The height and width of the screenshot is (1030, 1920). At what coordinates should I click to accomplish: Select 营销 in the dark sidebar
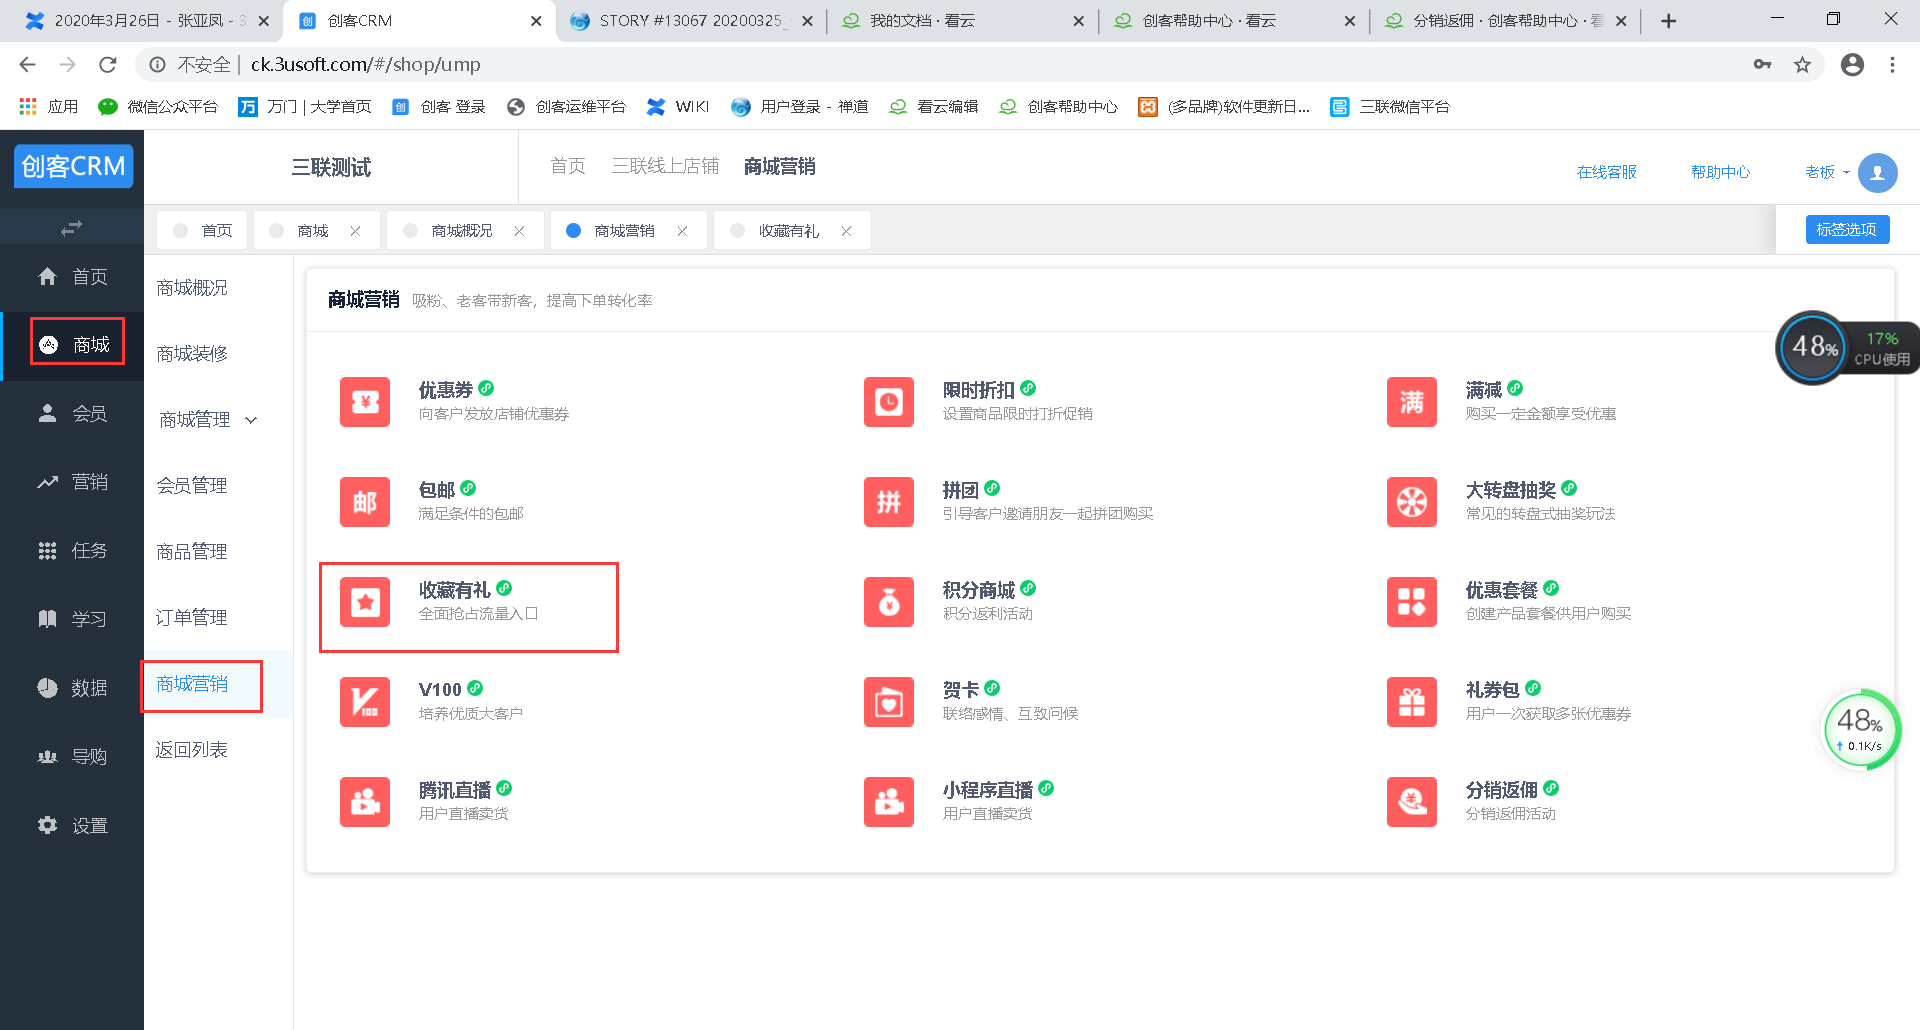(72, 482)
